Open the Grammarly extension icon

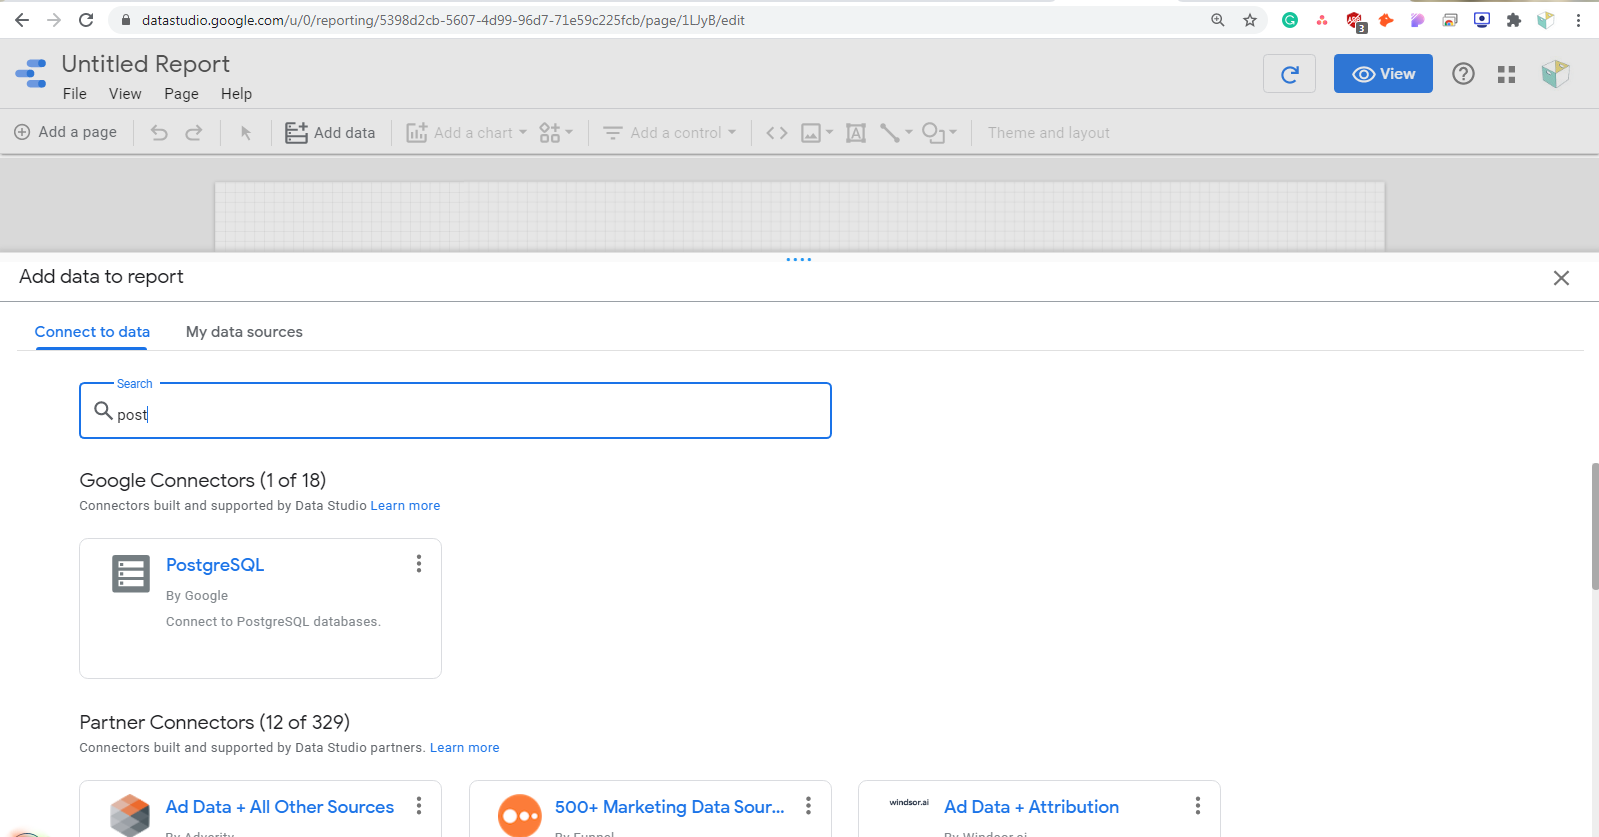click(x=1290, y=20)
